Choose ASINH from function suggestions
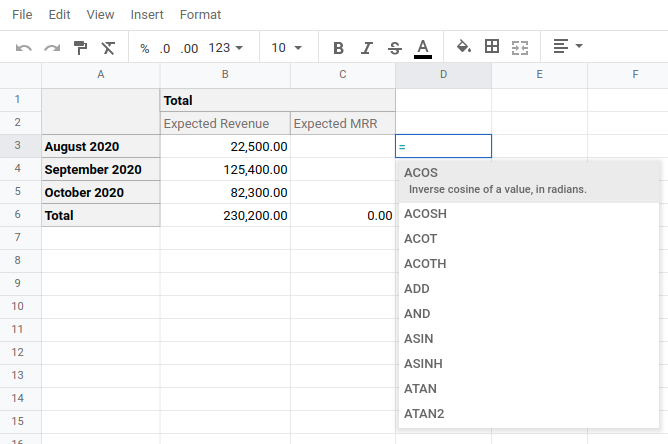The width and height of the screenshot is (668, 444). point(529,364)
